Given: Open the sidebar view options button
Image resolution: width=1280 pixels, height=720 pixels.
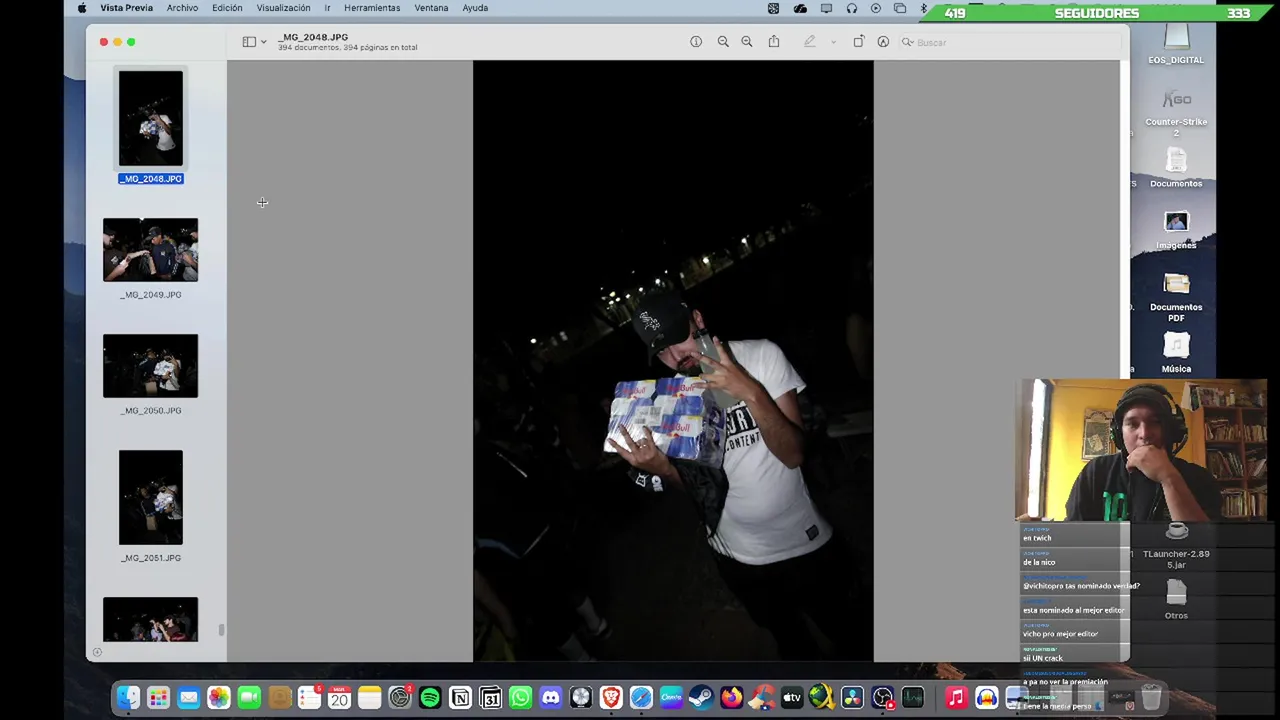Looking at the screenshot, I should pos(249,42).
